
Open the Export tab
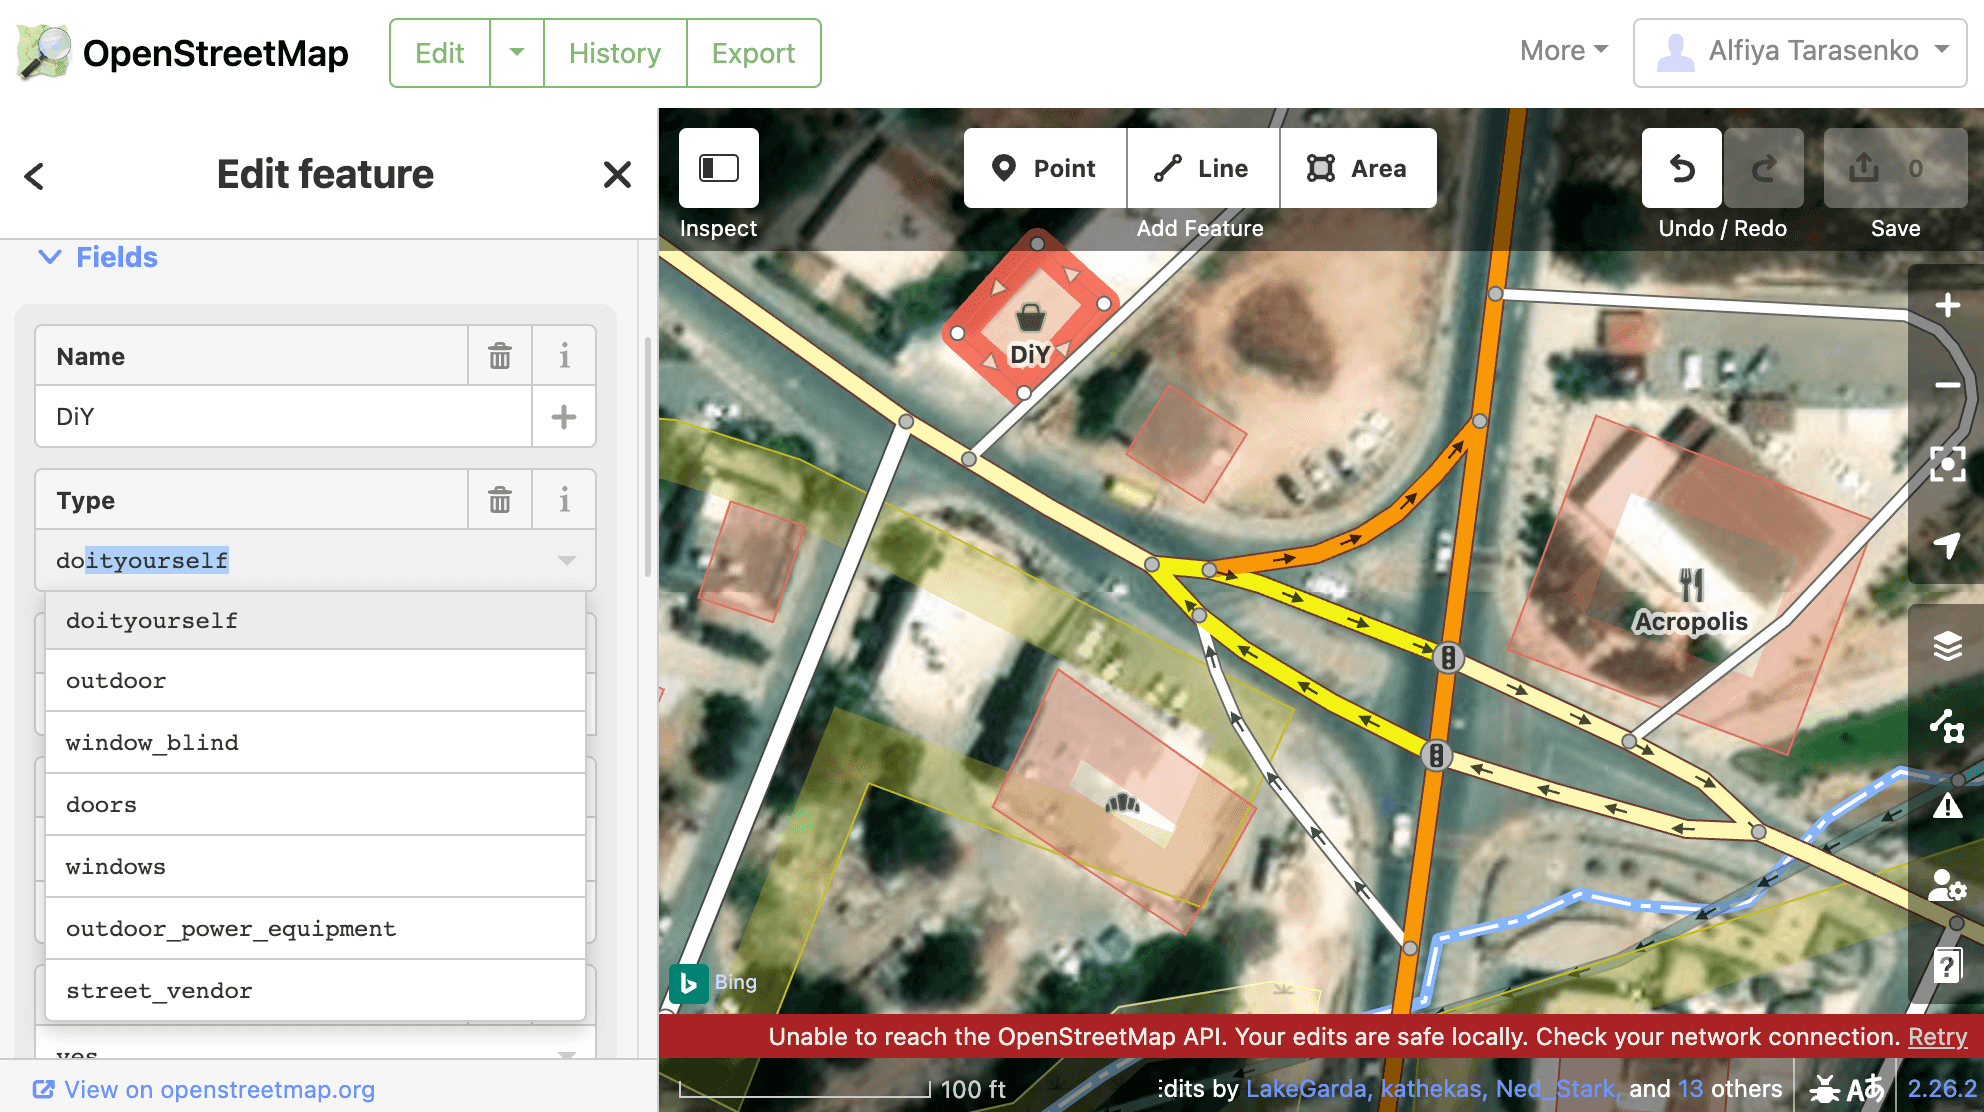[753, 53]
